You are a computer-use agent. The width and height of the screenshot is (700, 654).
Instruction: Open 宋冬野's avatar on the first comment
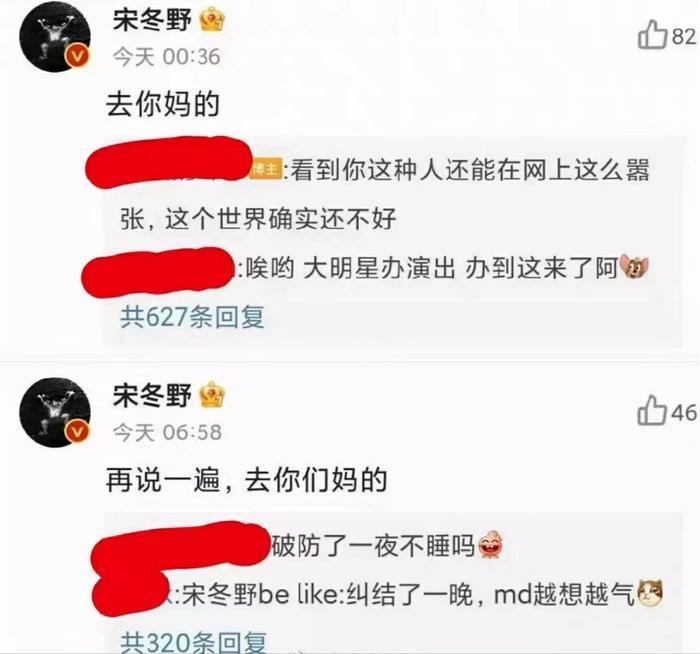click(x=55, y=37)
